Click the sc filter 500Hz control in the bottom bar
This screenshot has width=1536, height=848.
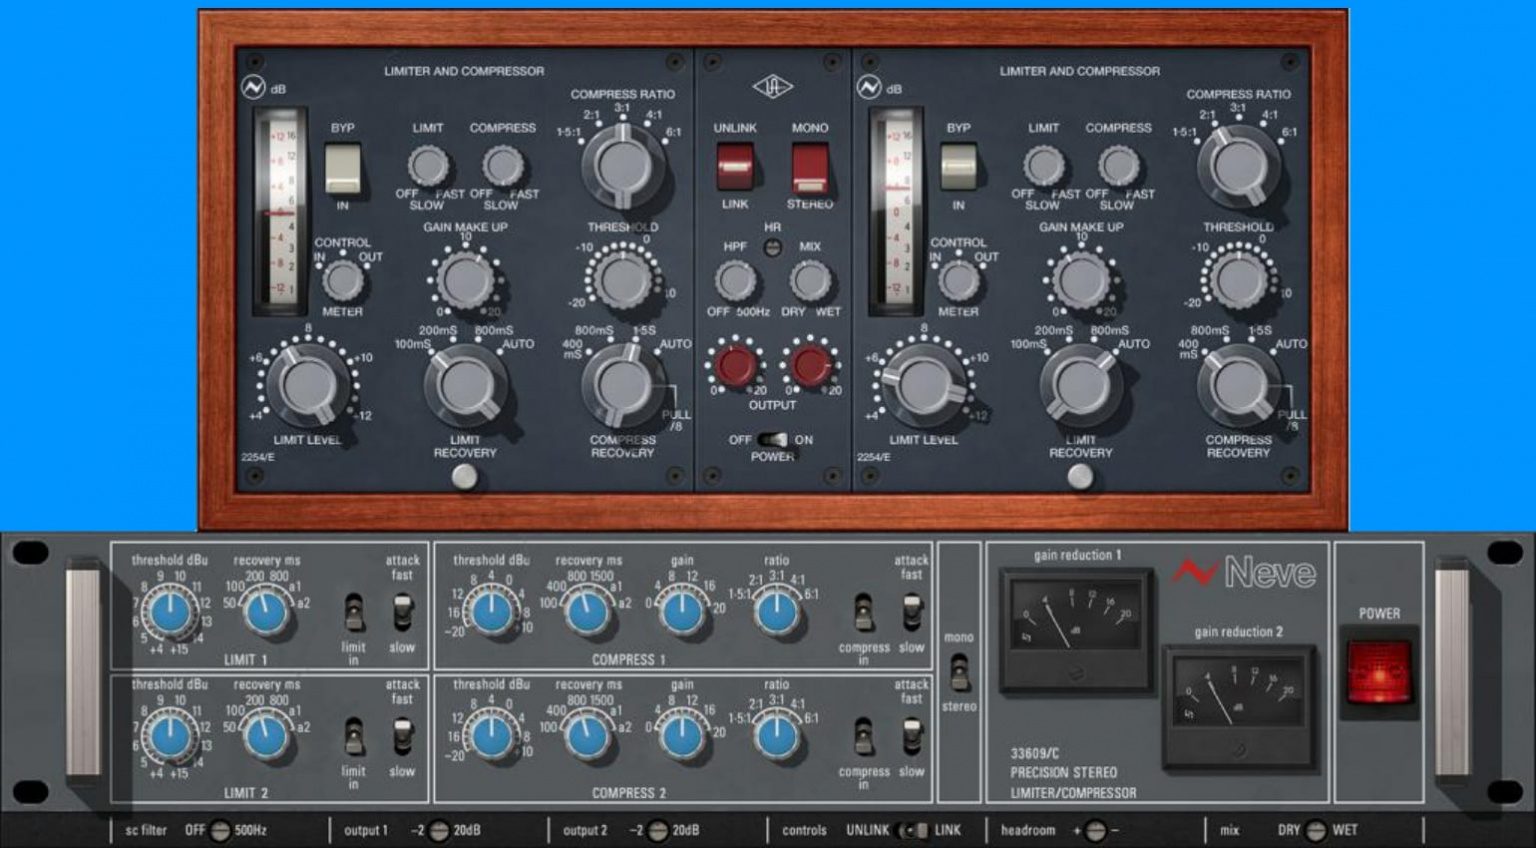(x=221, y=830)
